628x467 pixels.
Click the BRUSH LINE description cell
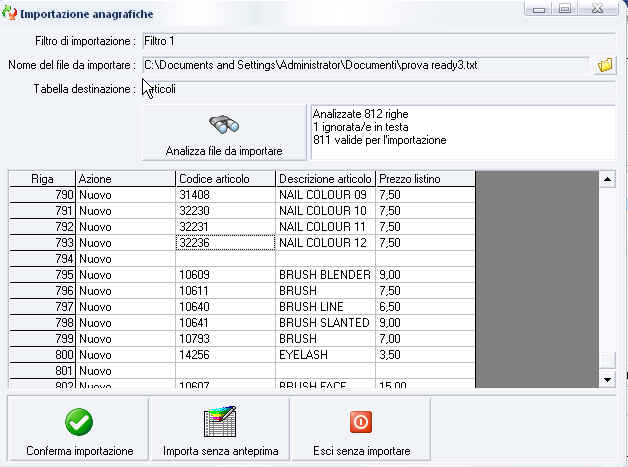coord(325,307)
